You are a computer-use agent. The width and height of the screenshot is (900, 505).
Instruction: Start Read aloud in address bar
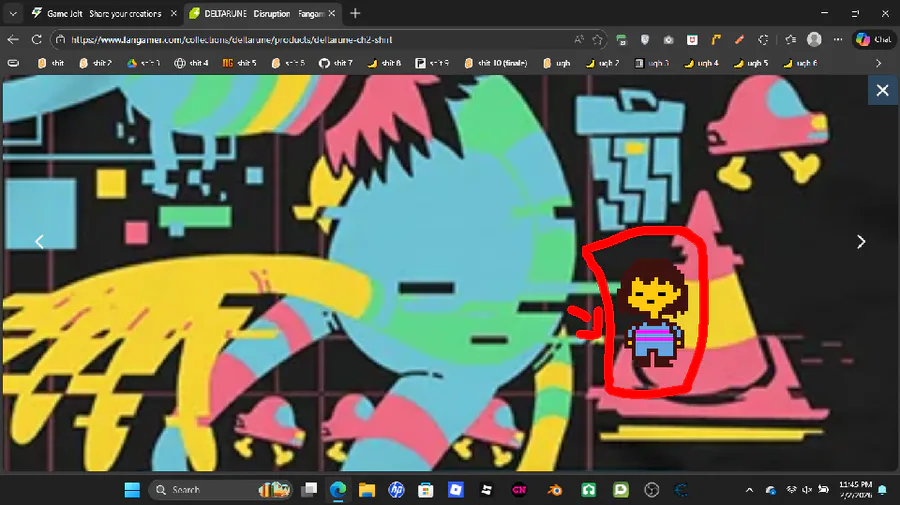point(579,40)
